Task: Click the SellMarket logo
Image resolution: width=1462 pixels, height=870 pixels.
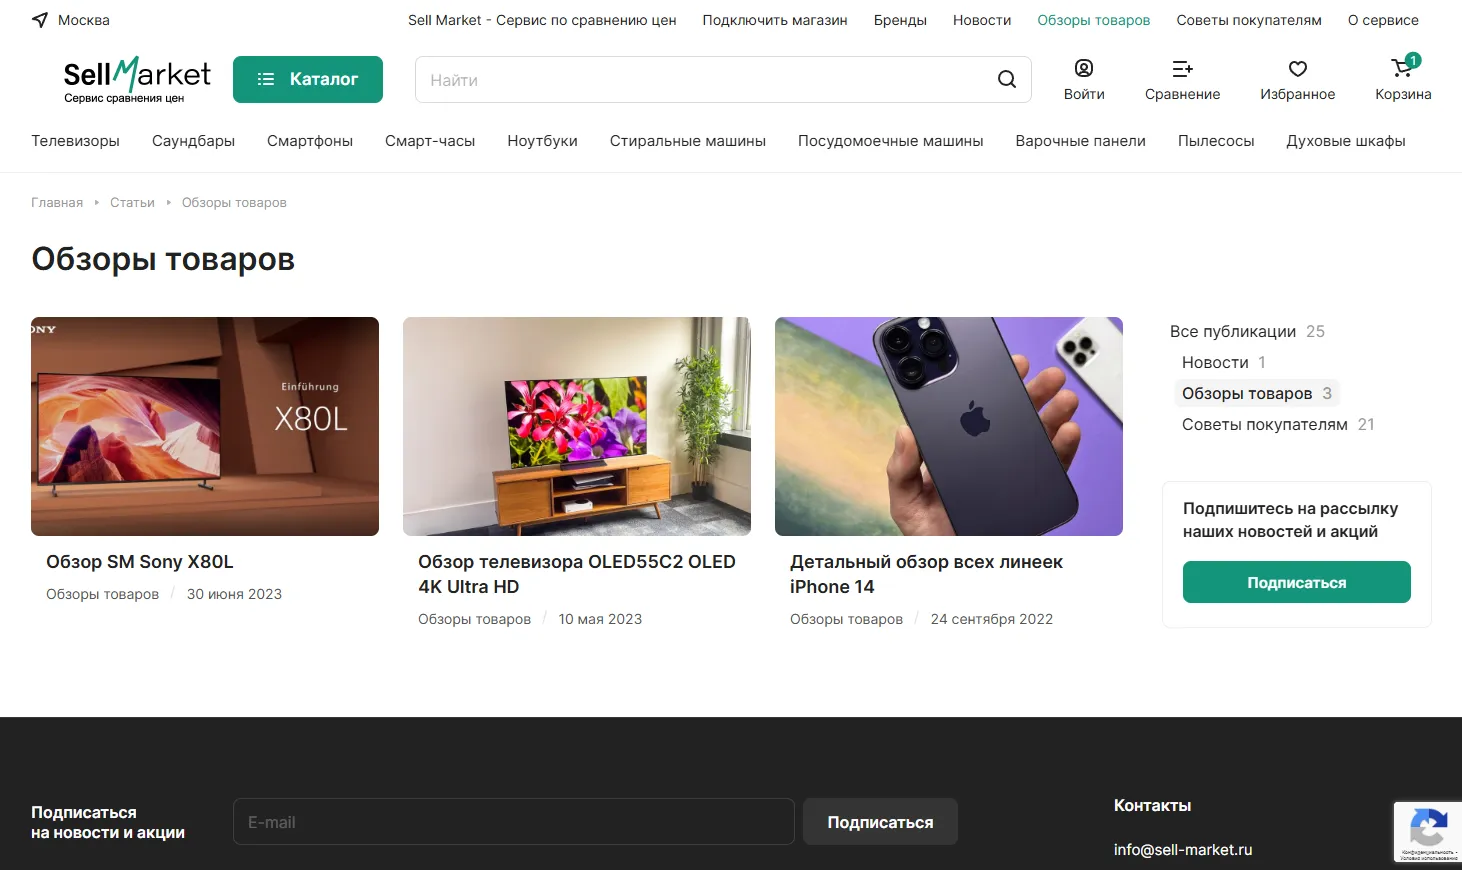Action: [x=136, y=79]
